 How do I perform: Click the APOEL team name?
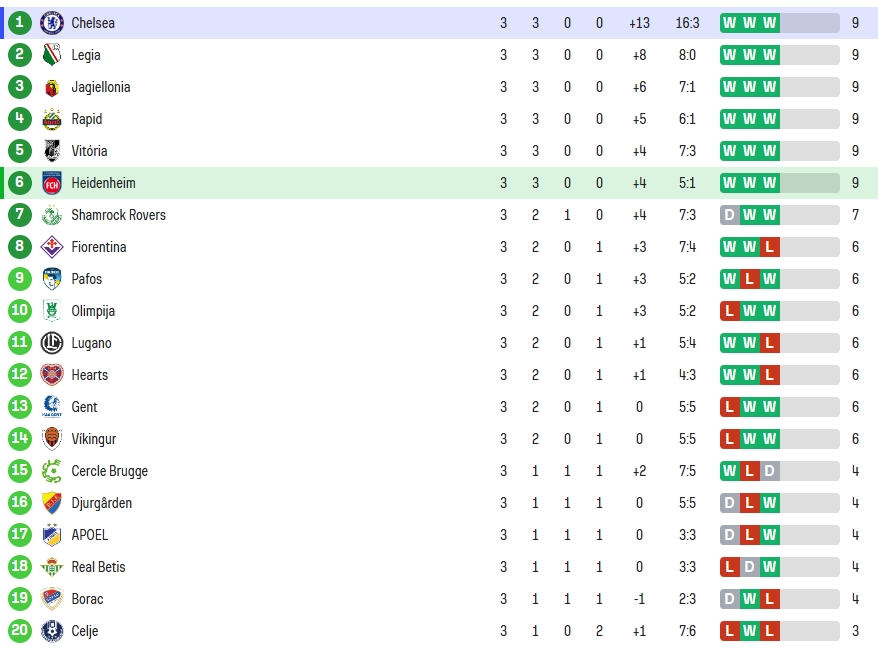pos(90,535)
